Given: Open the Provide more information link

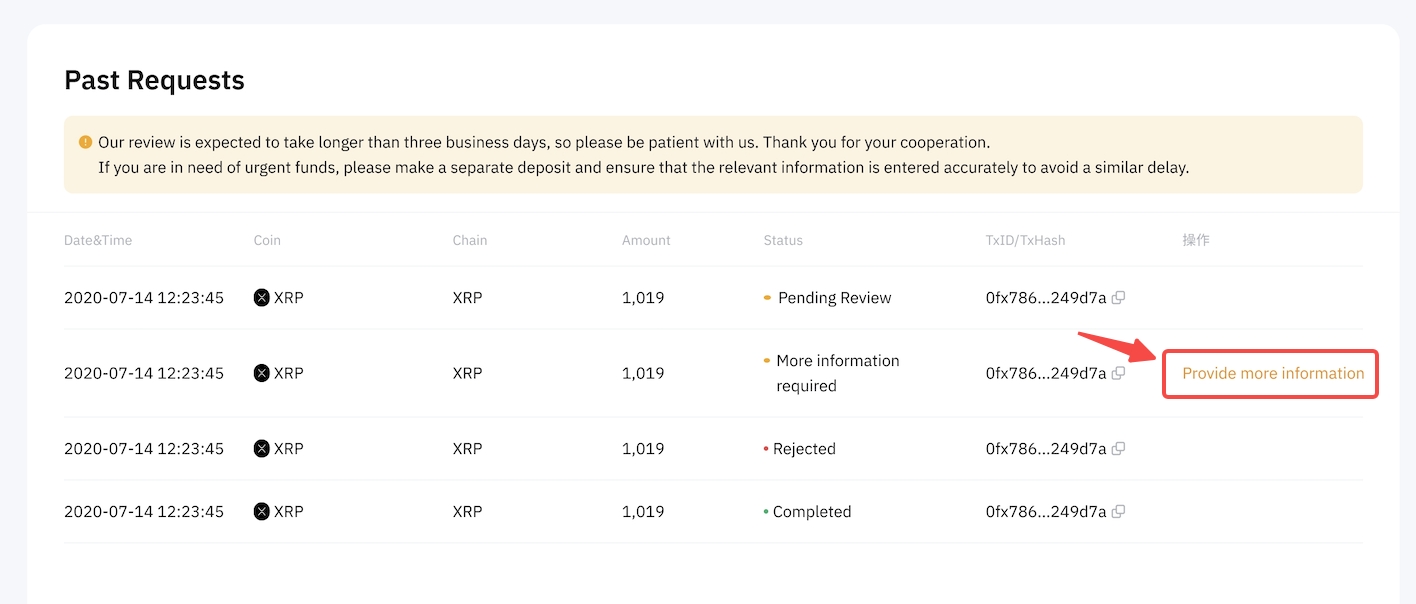Looking at the screenshot, I should point(1272,373).
